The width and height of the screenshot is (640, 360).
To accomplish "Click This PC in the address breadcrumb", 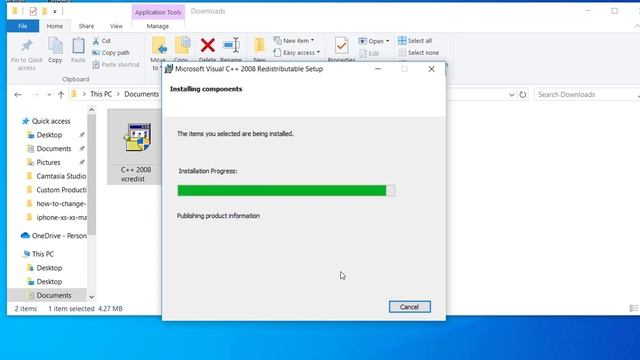I will pyautogui.click(x=101, y=94).
